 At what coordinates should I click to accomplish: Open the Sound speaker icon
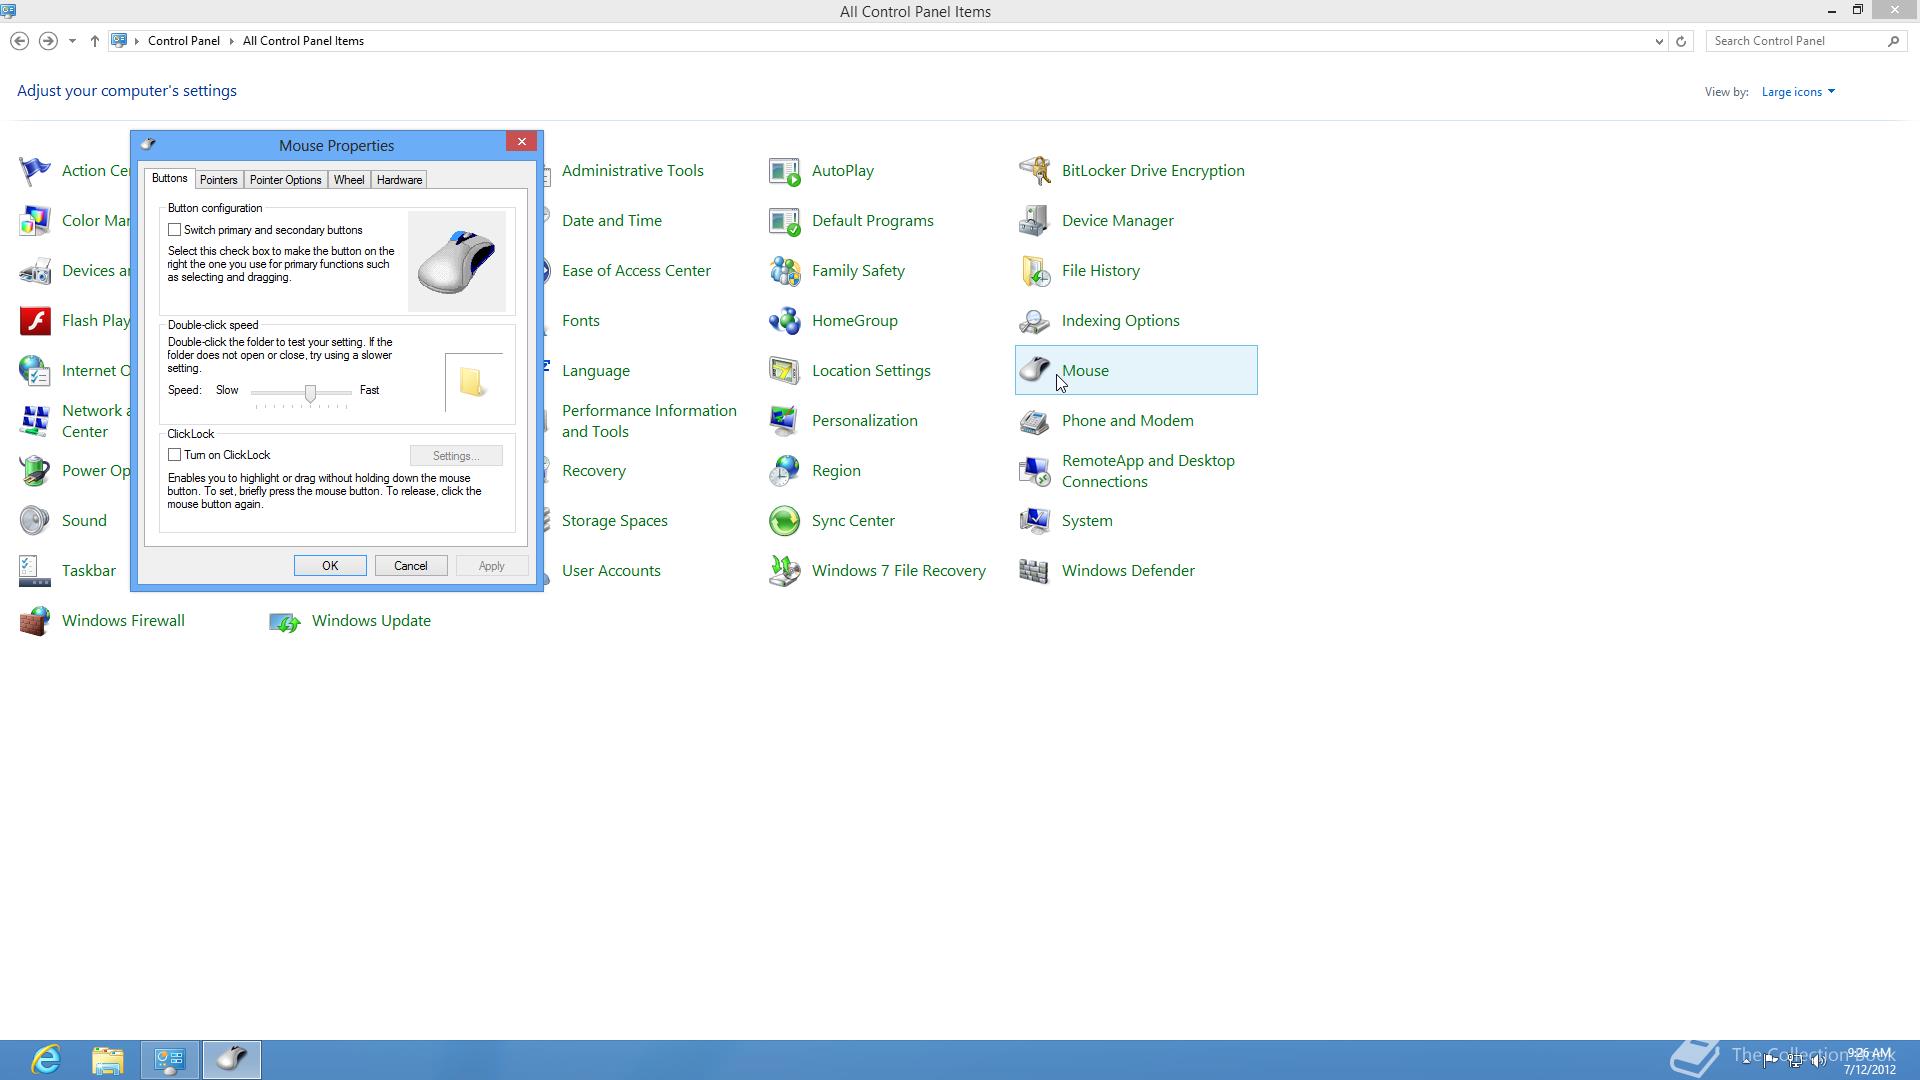pos(34,521)
